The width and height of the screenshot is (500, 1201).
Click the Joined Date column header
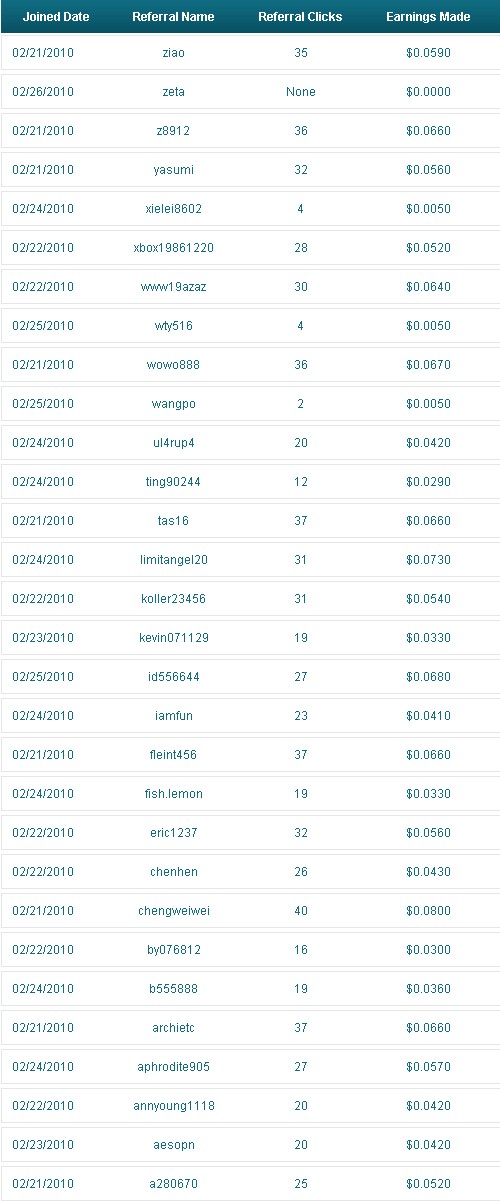tap(56, 17)
